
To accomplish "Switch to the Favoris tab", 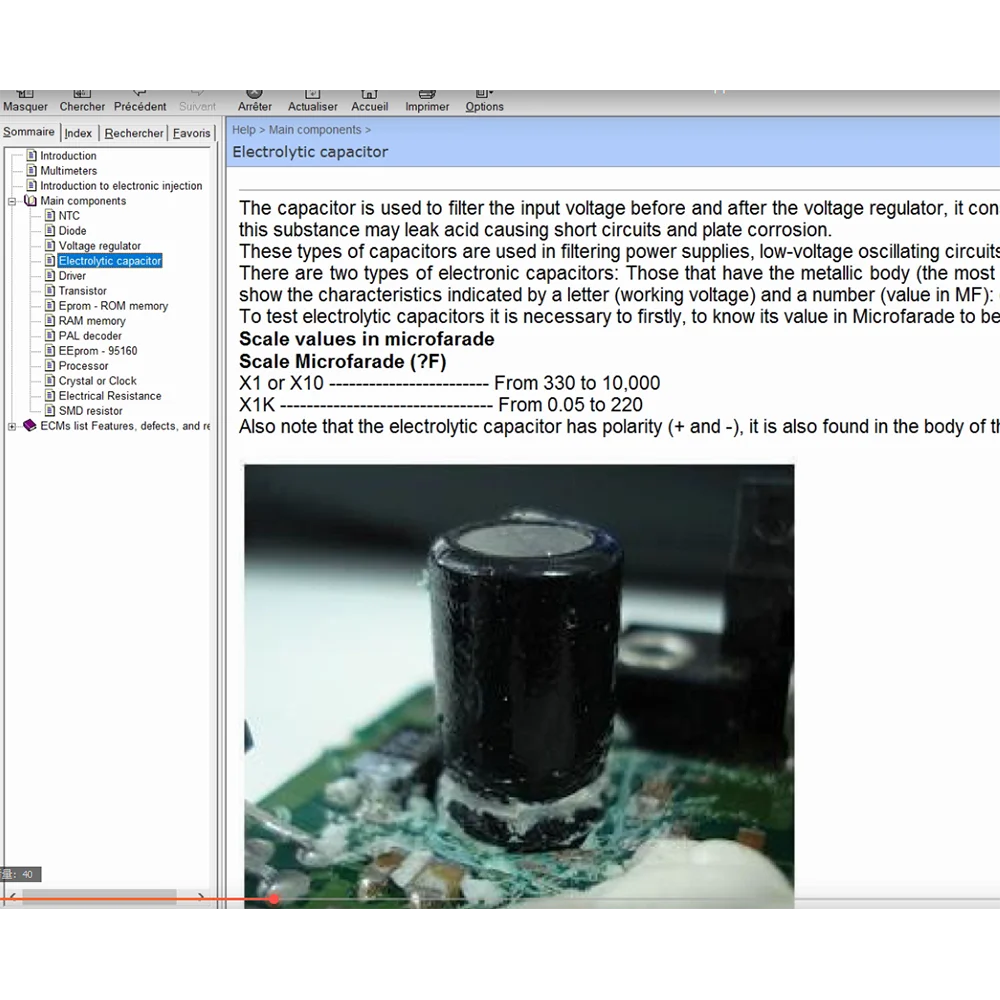I will pyautogui.click(x=191, y=133).
